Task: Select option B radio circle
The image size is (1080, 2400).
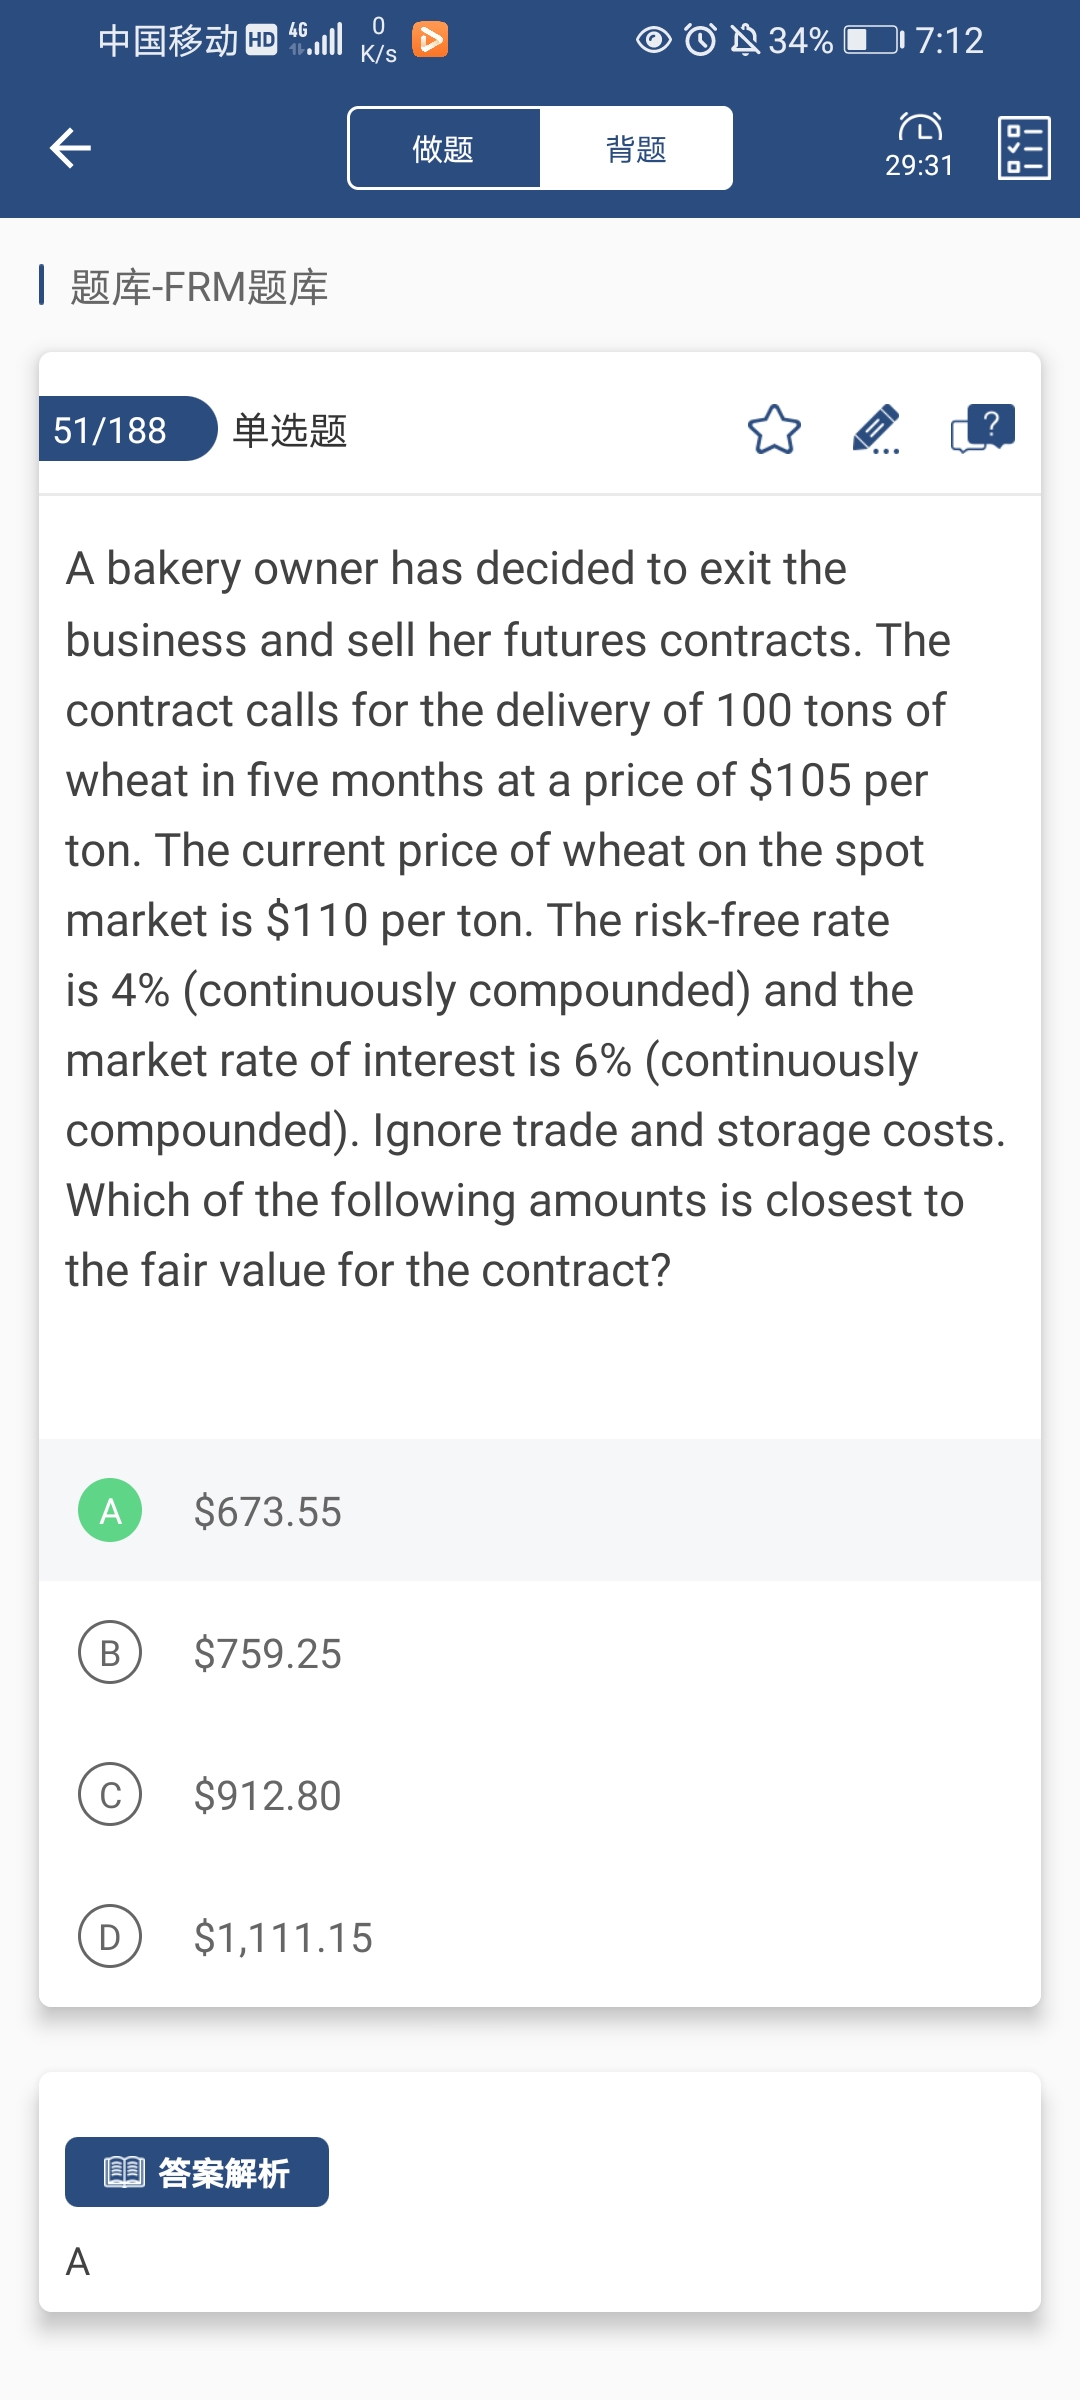Action: pos(110,1652)
